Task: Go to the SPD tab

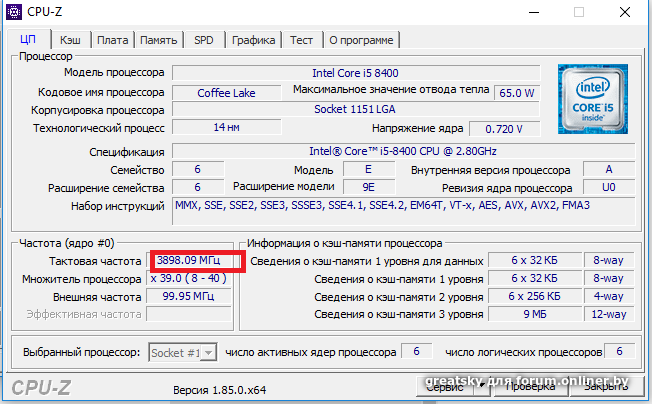Action: click(203, 40)
